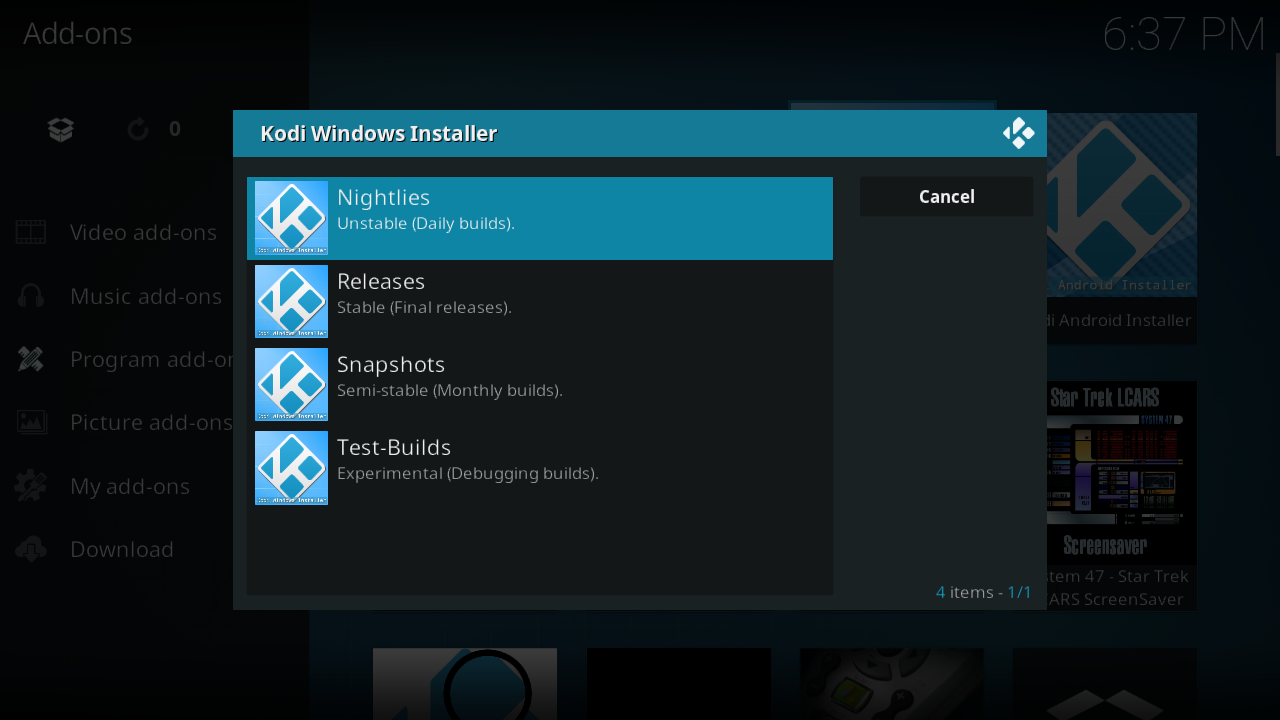This screenshot has width=1280, height=720.
Task: Click the Nightlies Kodi installer icon
Action: tap(291, 218)
